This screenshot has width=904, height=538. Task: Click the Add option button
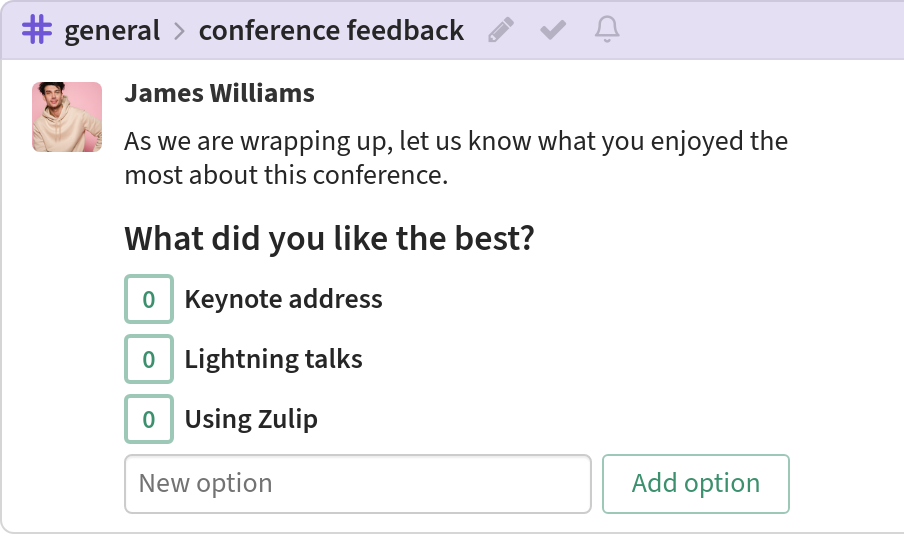tap(696, 484)
